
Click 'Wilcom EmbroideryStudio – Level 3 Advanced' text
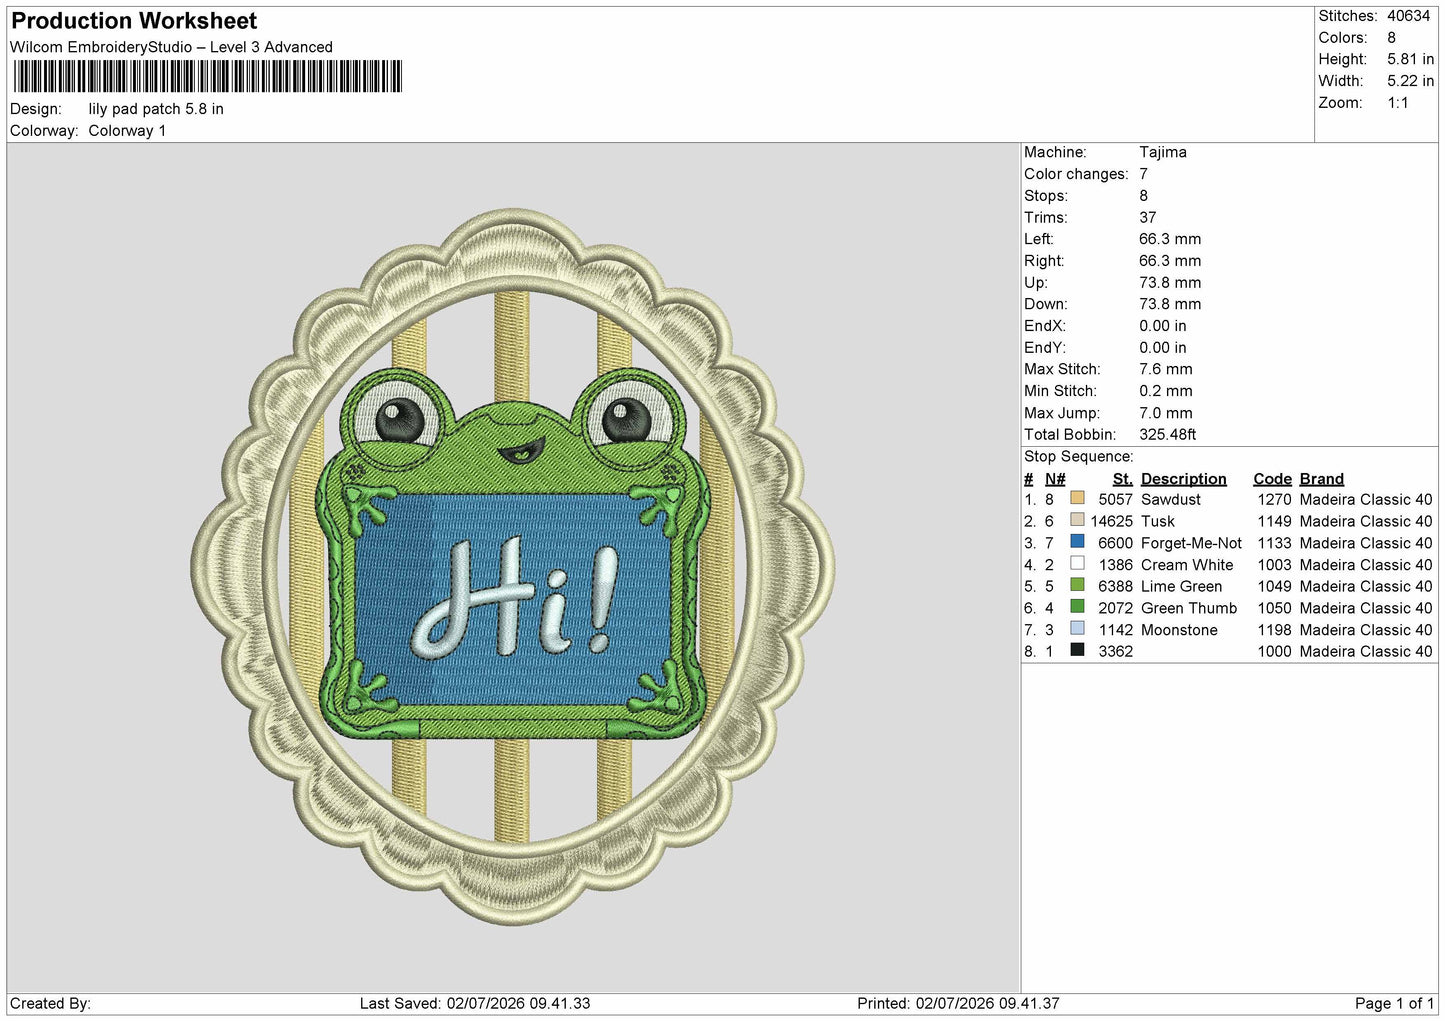[171, 47]
